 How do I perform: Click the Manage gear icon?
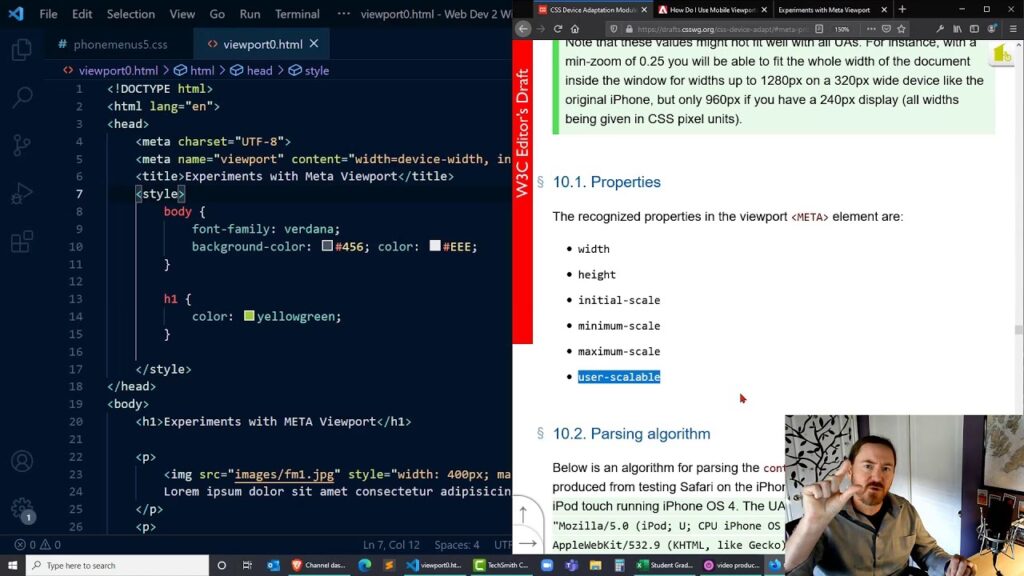tap(21, 509)
